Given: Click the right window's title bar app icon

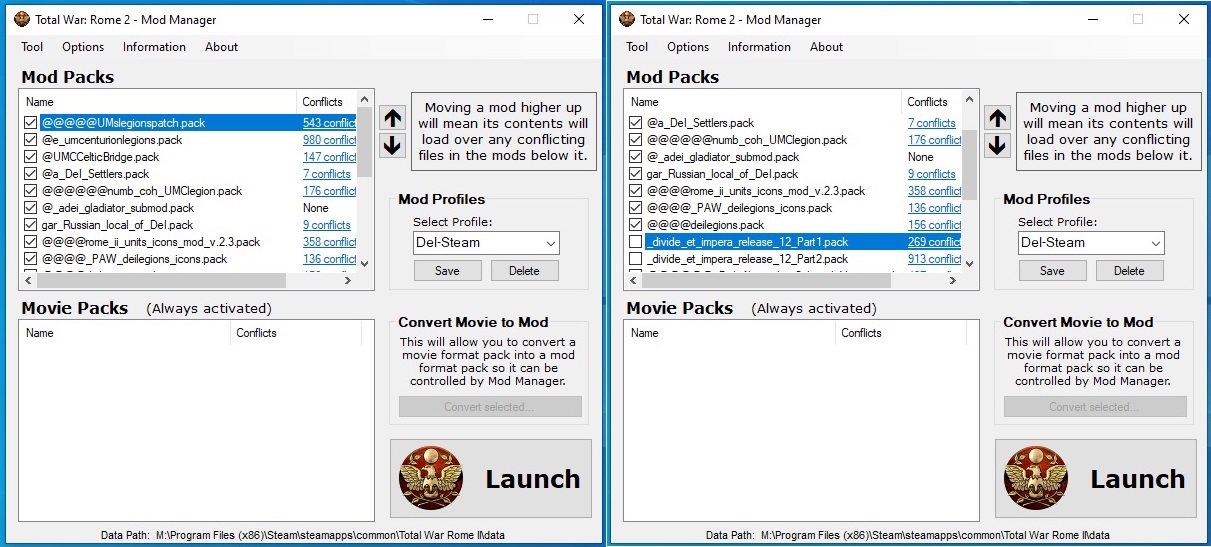Looking at the screenshot, I should click(x=626, y=19).
